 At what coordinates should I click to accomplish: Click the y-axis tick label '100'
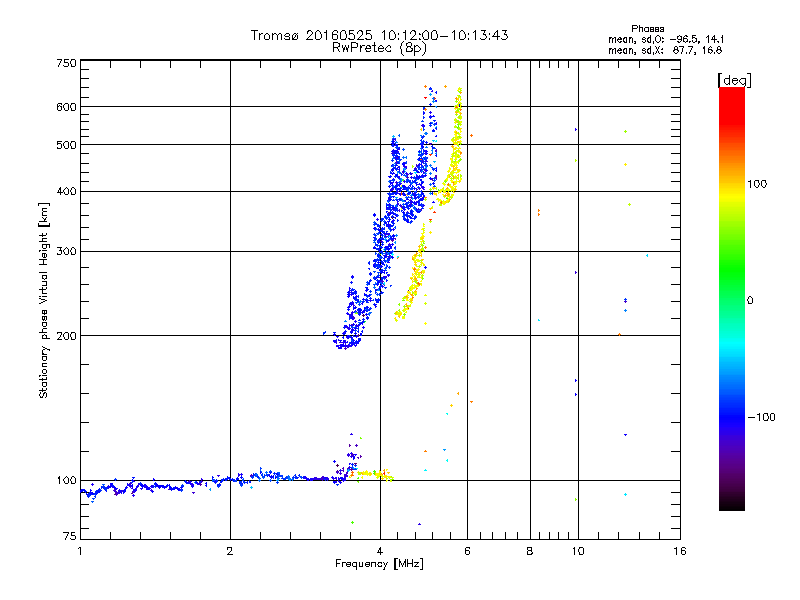pyautogui.click(x=66, y=480)
